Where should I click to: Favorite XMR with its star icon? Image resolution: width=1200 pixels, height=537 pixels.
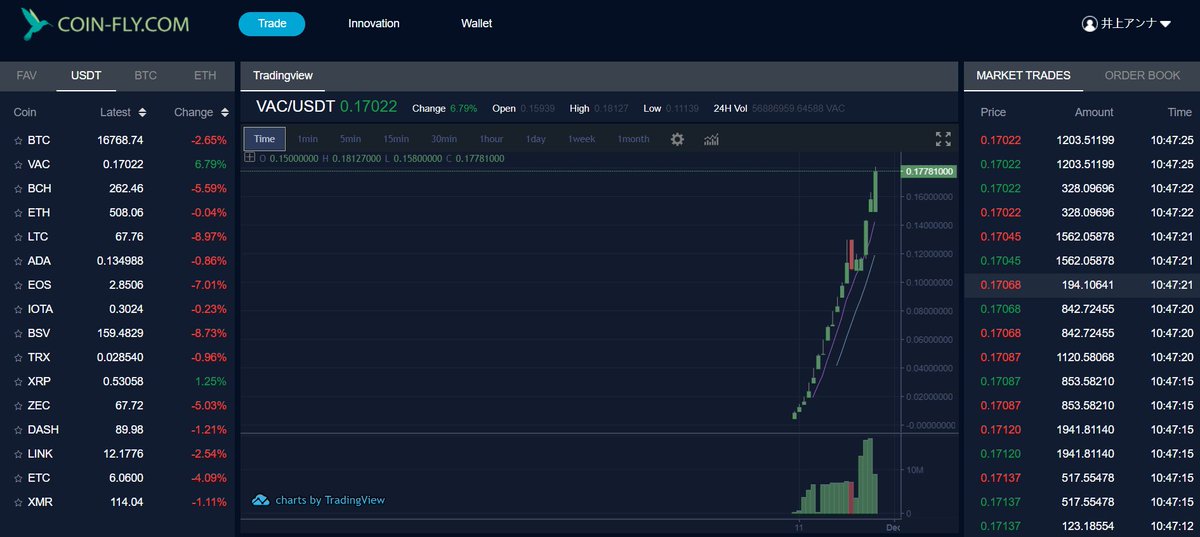pos(18,502)
